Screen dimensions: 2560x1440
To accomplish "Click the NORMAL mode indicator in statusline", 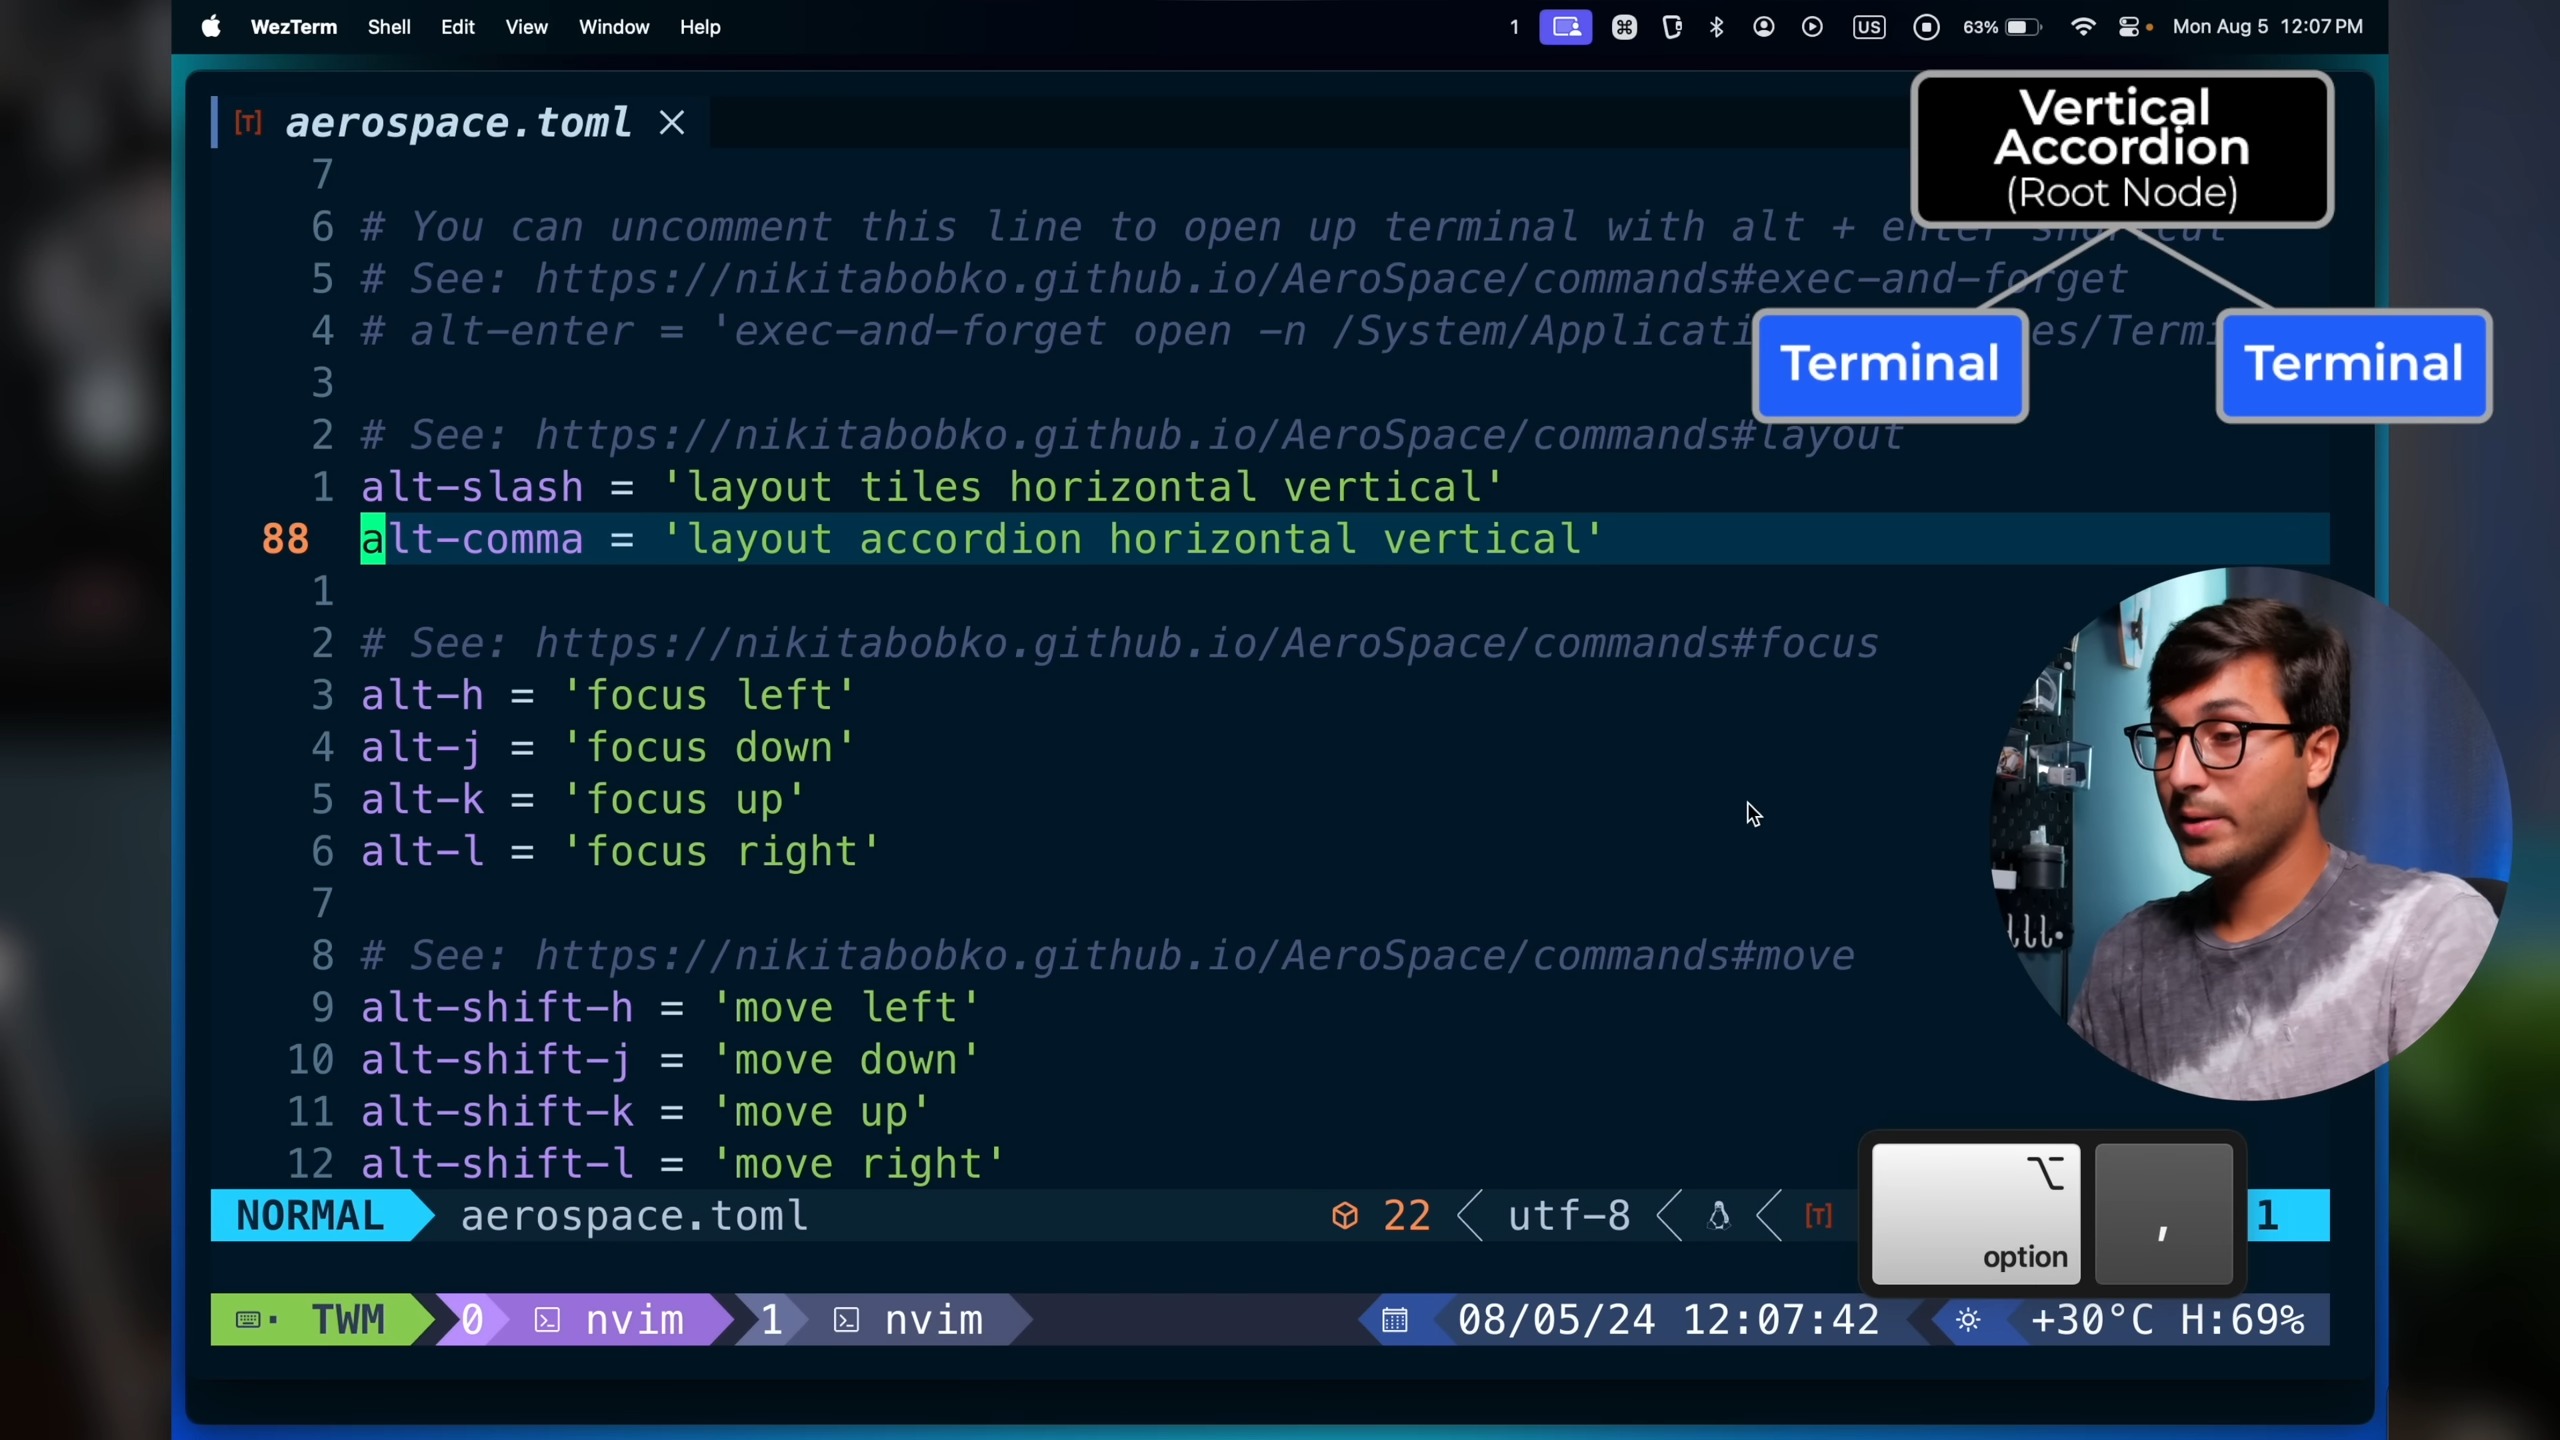I will (x=310, y=1216).
